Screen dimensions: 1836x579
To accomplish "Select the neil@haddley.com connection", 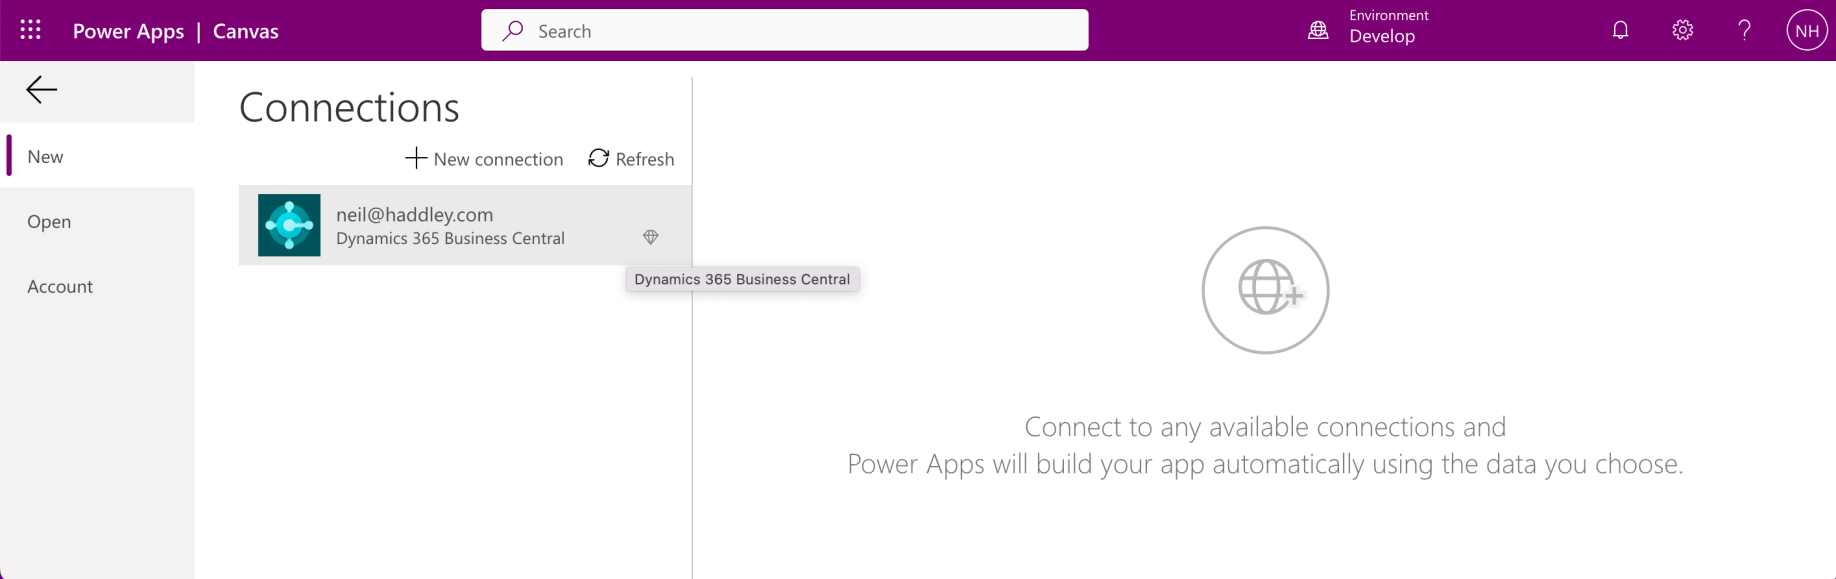I will 450,225.
